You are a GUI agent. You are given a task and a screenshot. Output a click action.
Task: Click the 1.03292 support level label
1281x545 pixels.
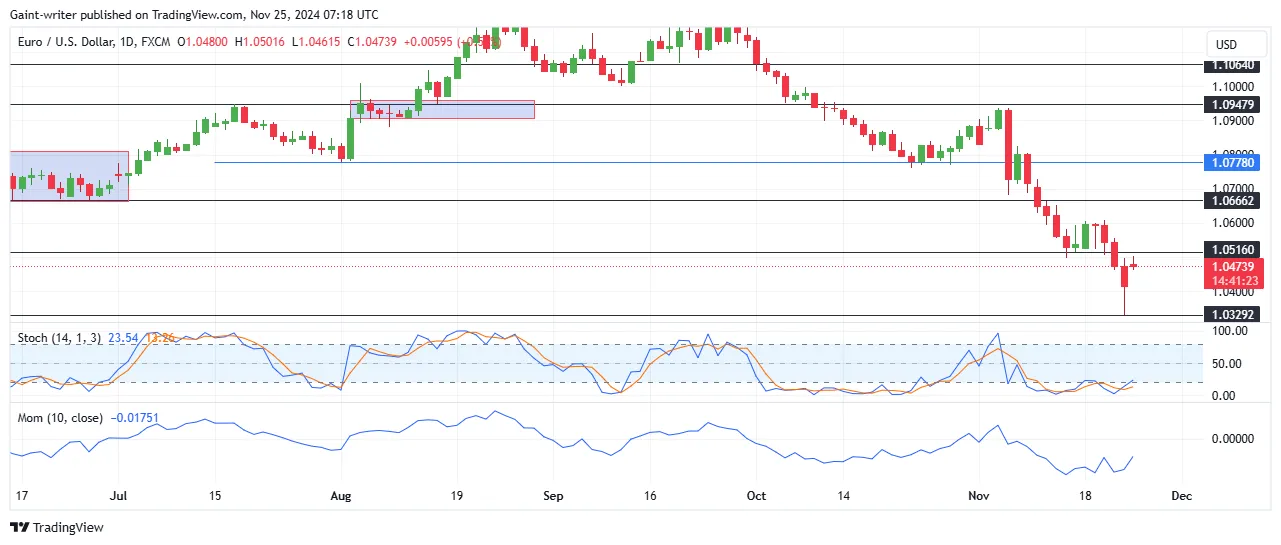(x=1234, y=314)
